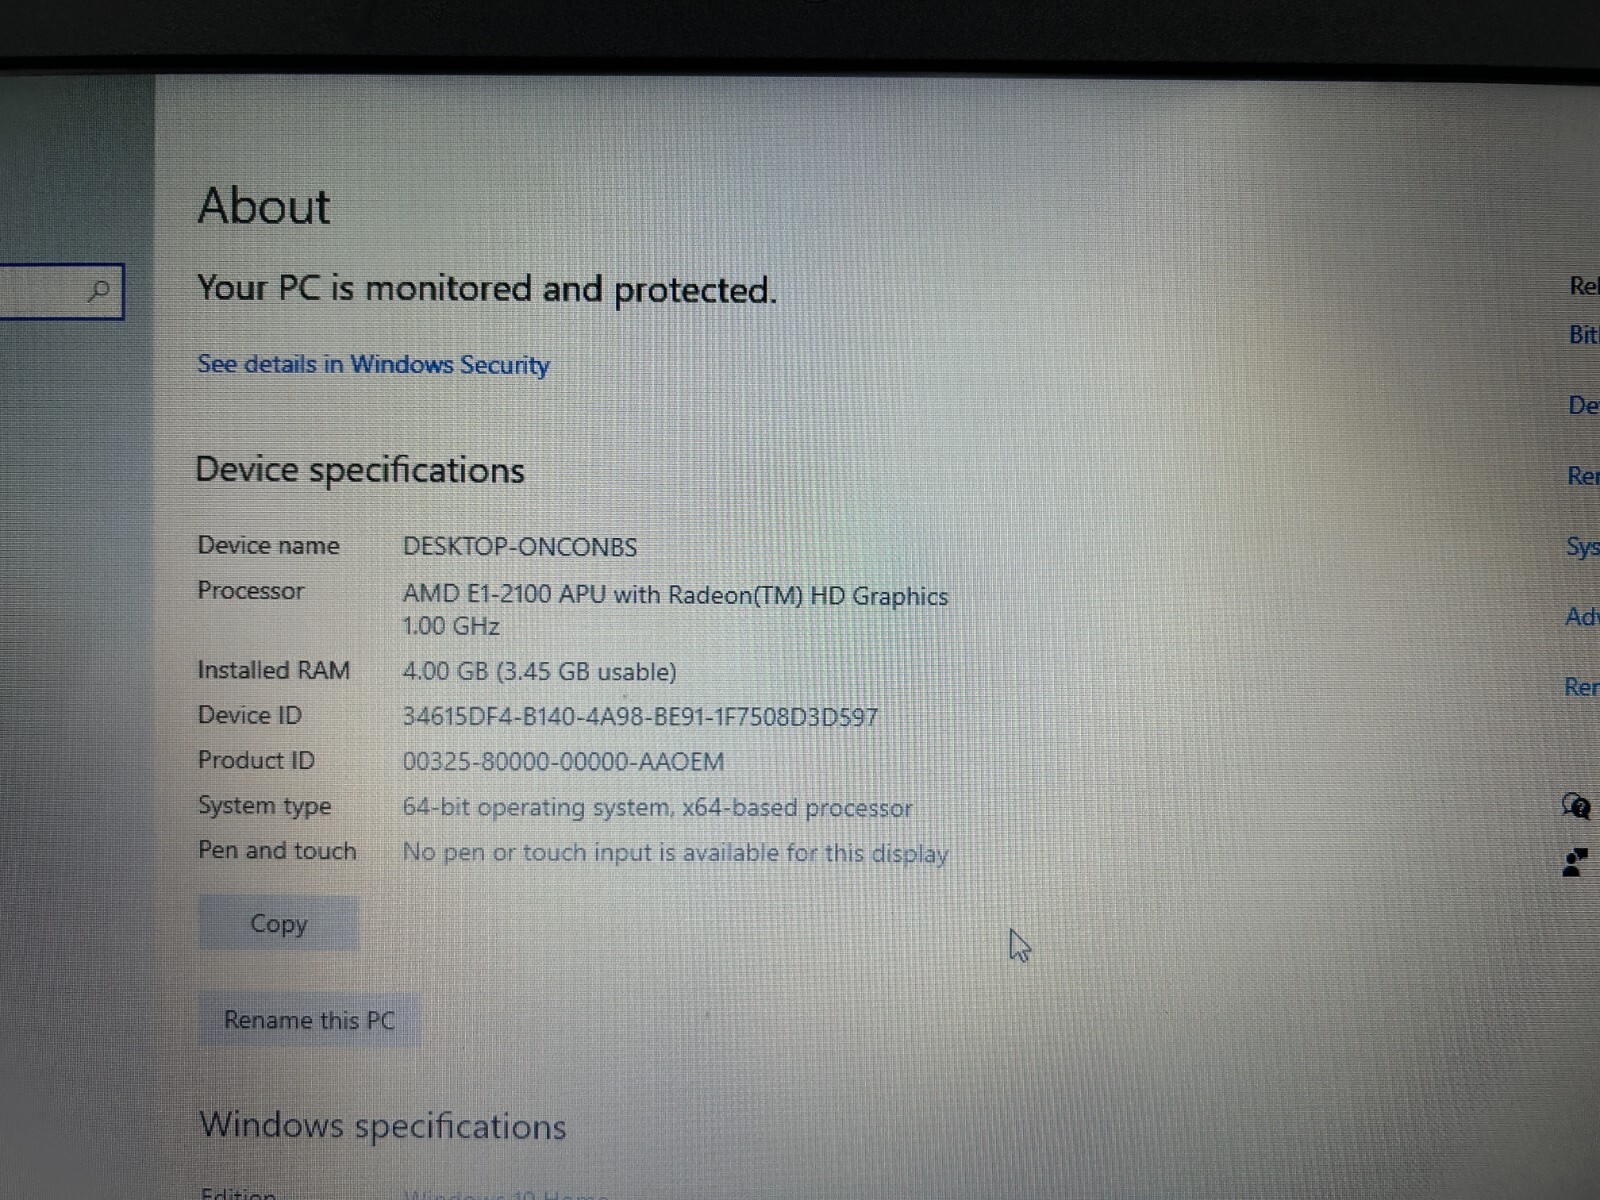Click the About page heading
The width and height of the screenshot is (1600, 1200).
click(264, 206)
